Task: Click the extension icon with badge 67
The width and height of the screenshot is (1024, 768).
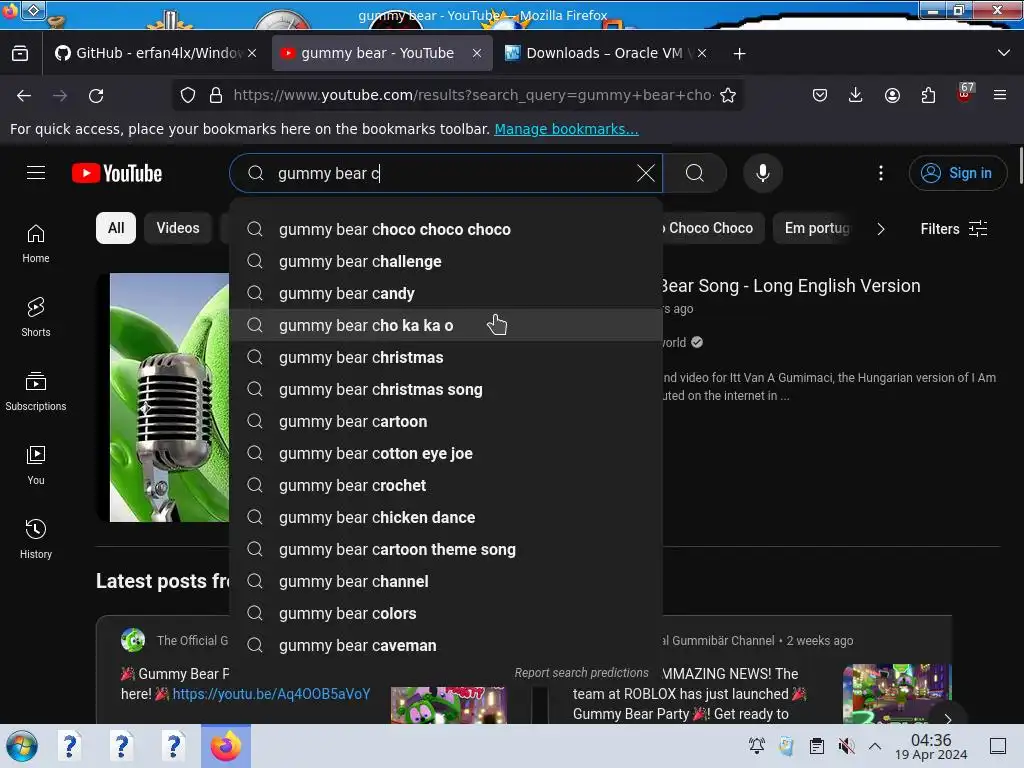Action: [x=964, y=93]
